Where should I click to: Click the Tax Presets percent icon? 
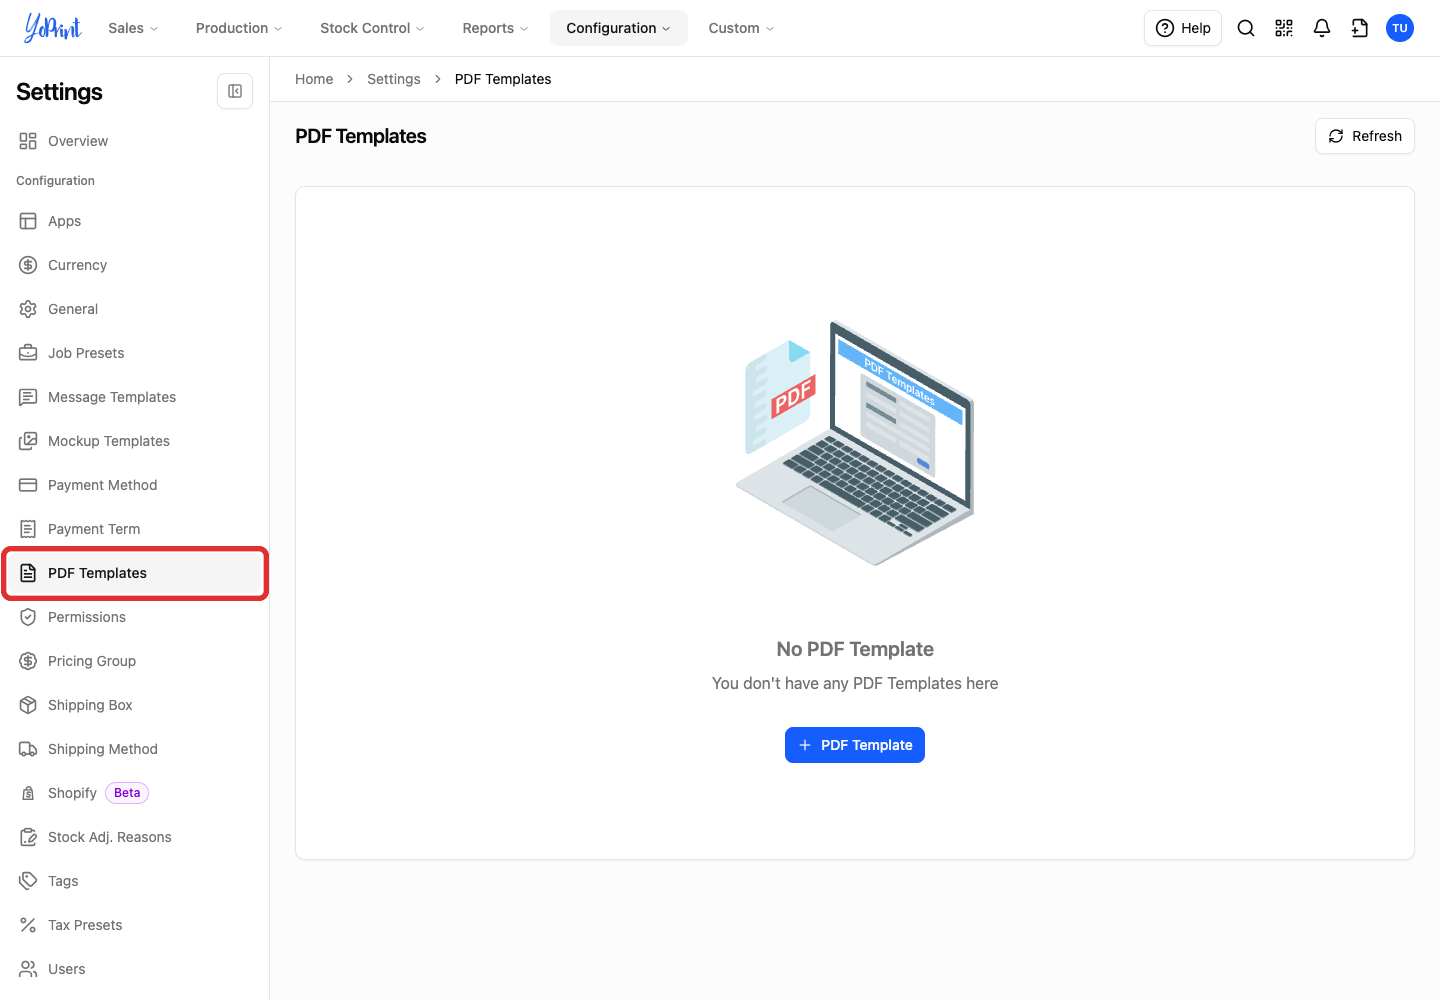pyautogui.click(x=28, y=925)
